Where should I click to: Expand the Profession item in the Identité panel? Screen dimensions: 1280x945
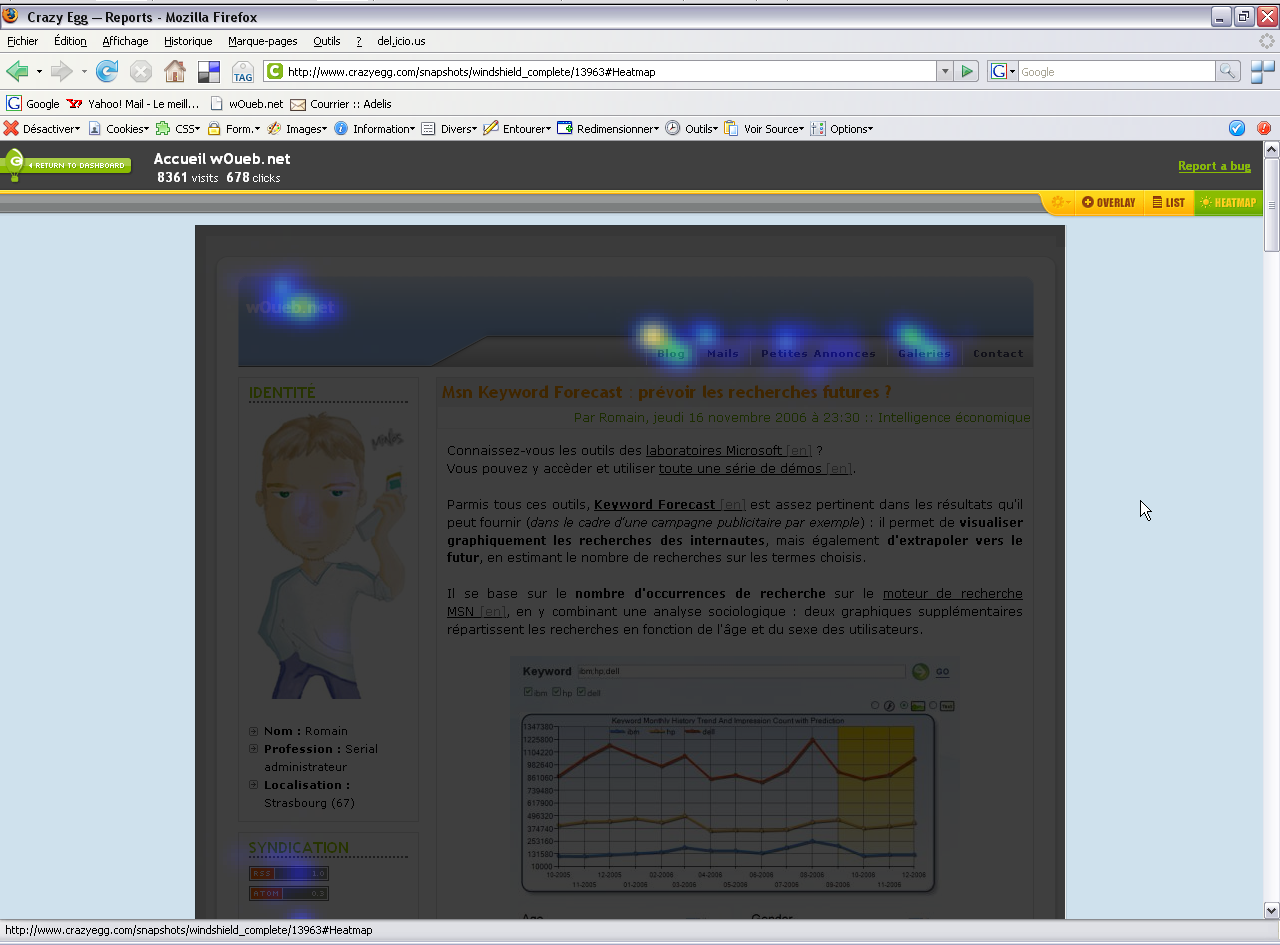click(254, 749)
